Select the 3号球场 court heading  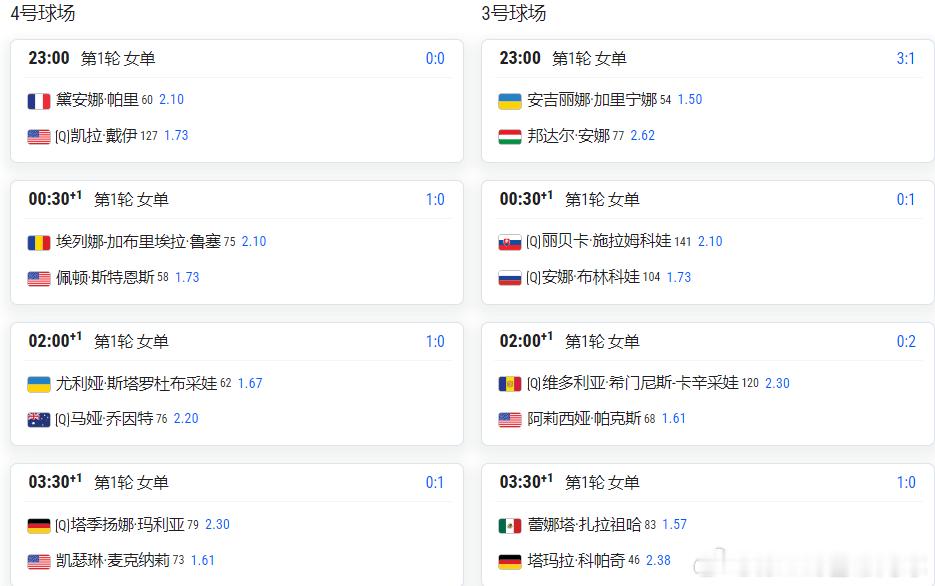coord(513,13)
